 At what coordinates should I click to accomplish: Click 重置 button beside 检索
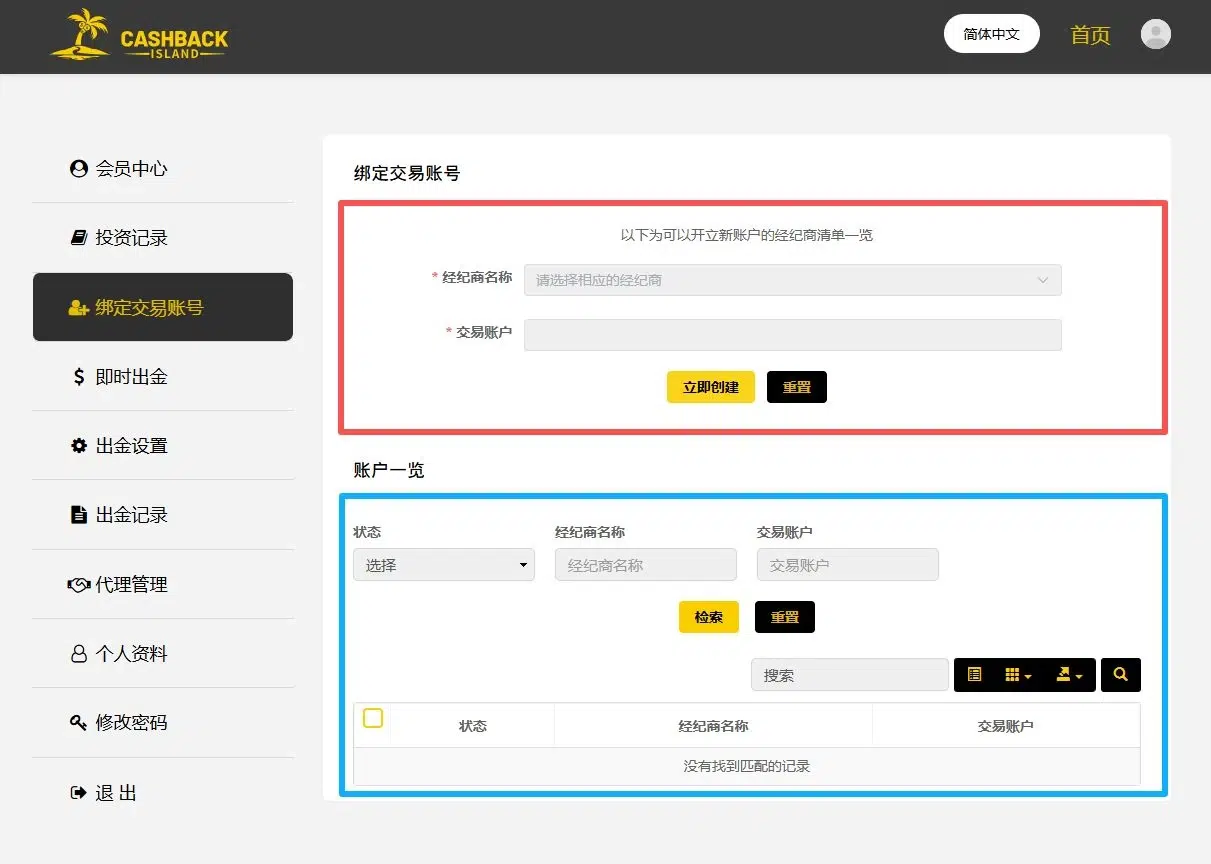click(785, 617)
